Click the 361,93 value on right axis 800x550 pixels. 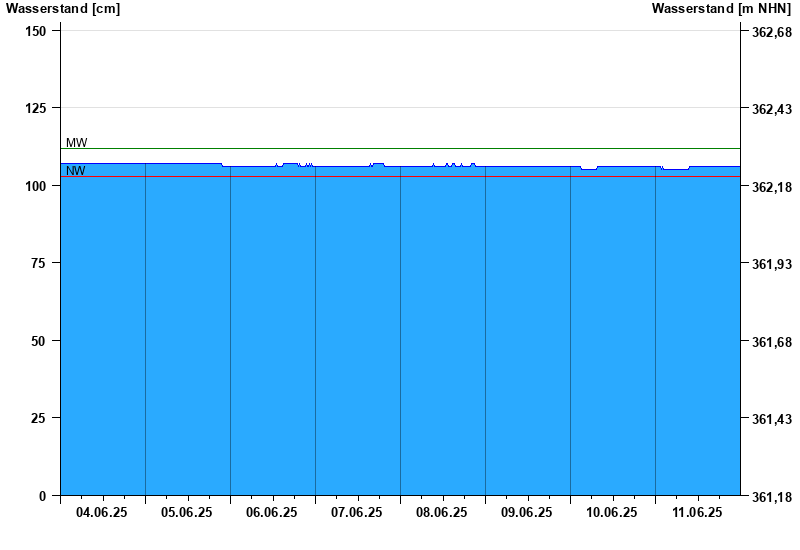pos(772,264)
